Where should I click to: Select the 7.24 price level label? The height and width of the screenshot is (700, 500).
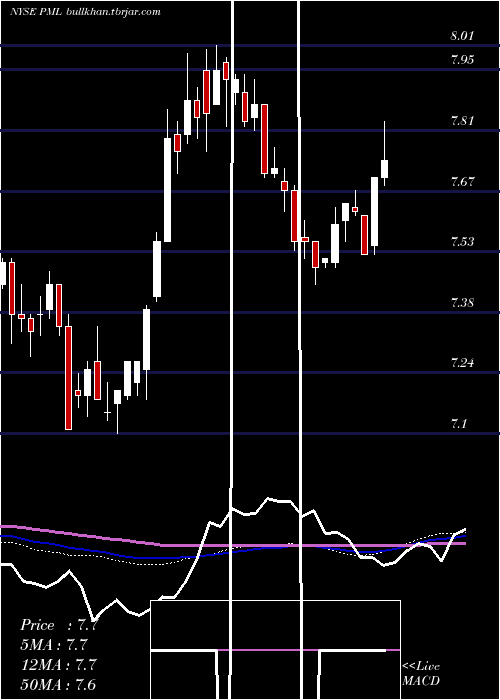462,362
